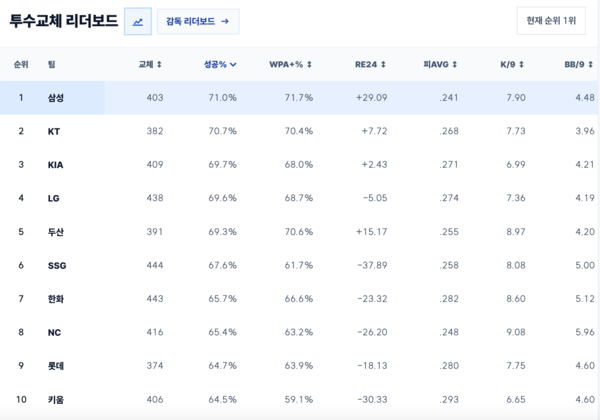The image size is (600, 420).
Task: Sort table by K/9 column
Action: [x=512, y=64]
